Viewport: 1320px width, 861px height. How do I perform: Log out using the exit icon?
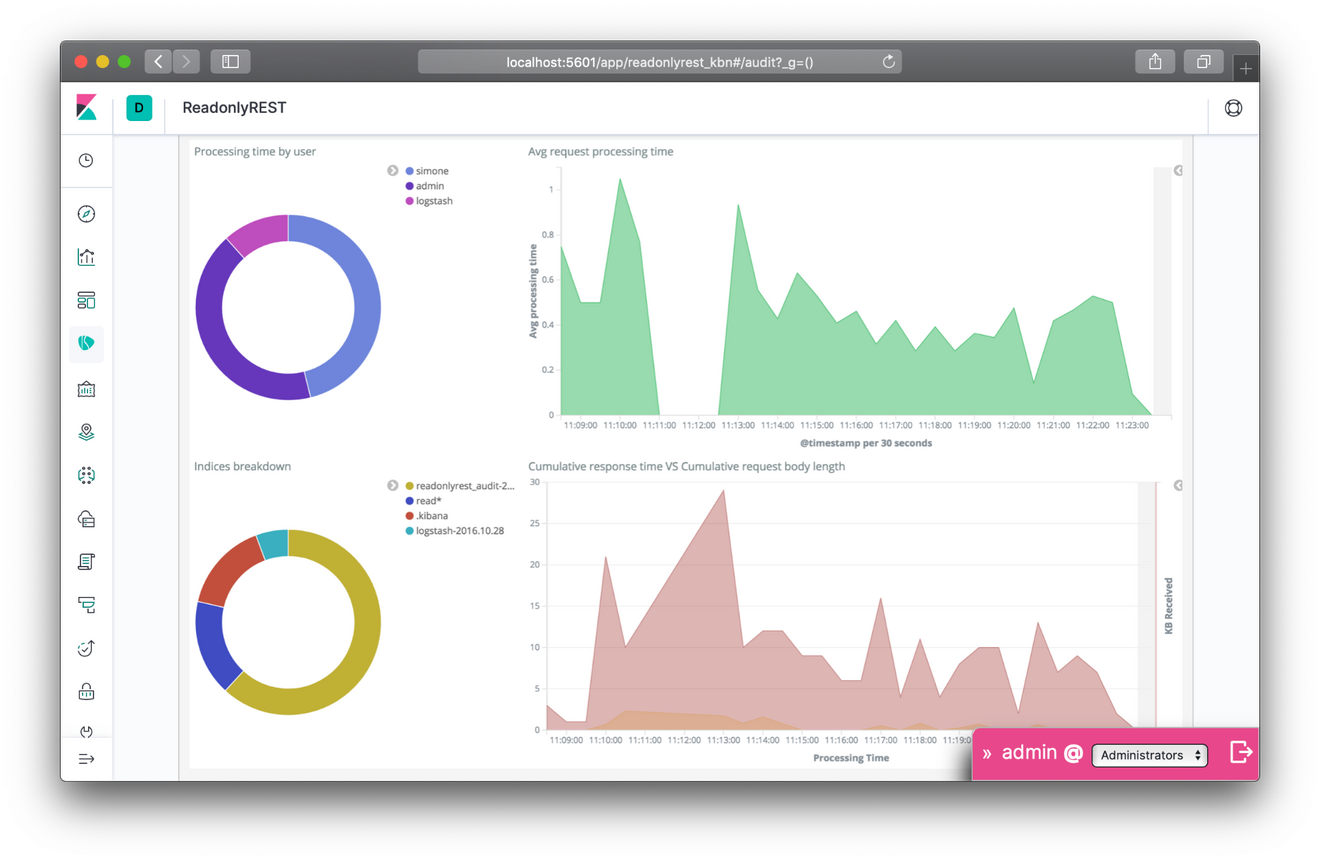pos(1240,752)
